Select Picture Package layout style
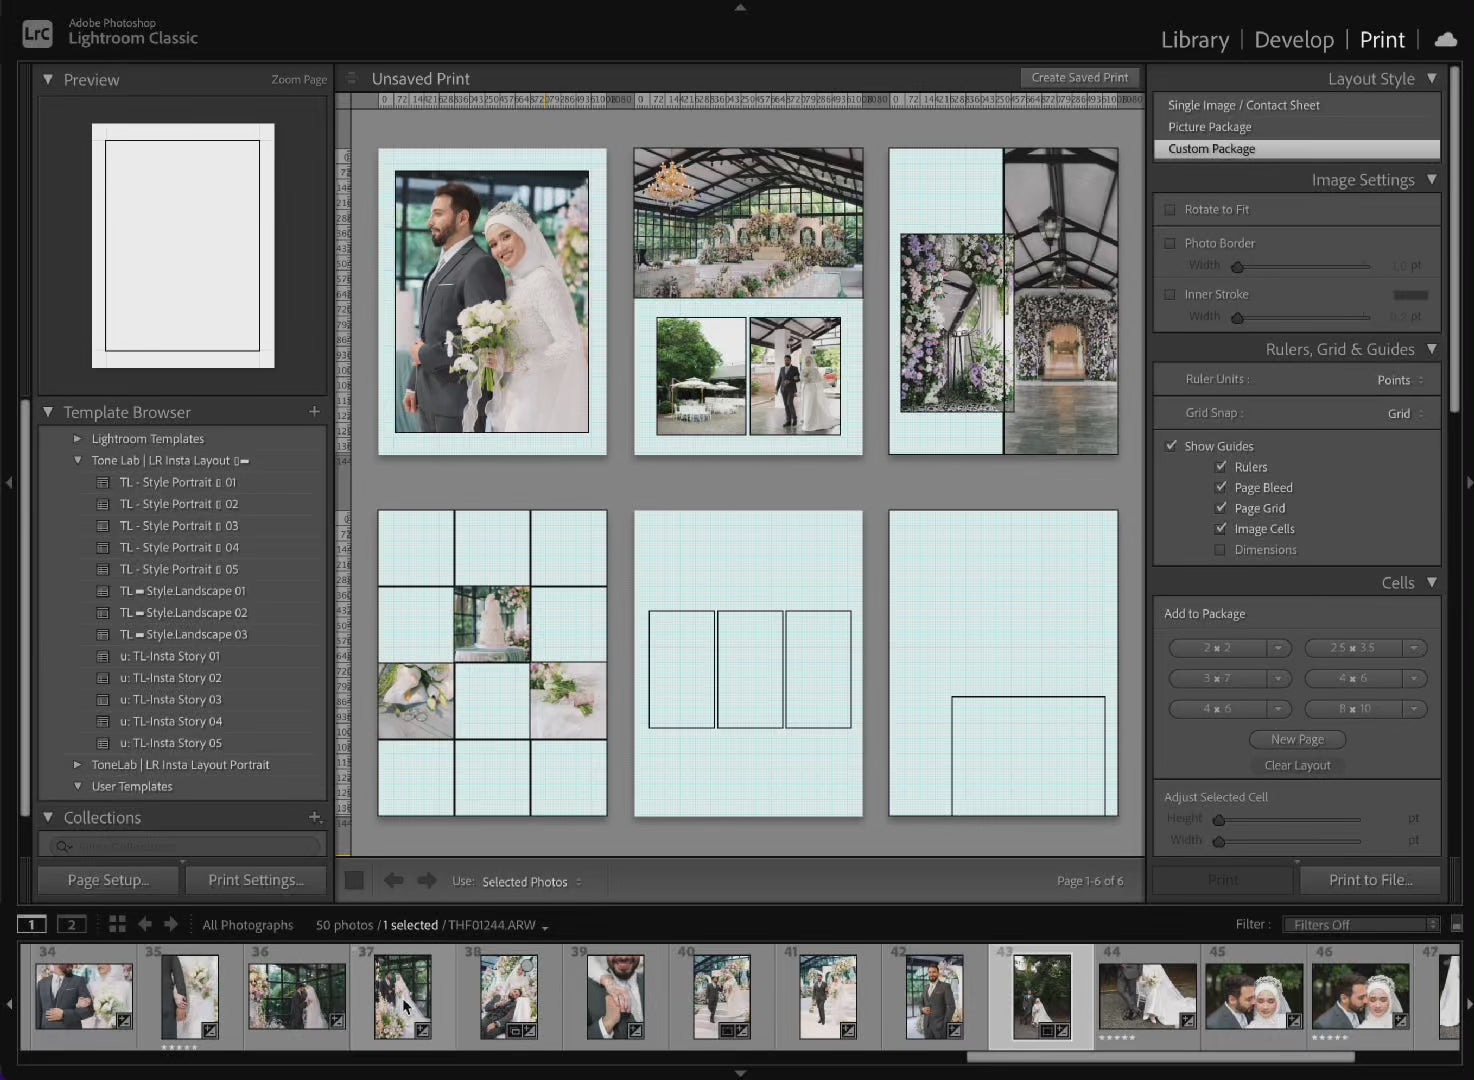 [1209, 127]
